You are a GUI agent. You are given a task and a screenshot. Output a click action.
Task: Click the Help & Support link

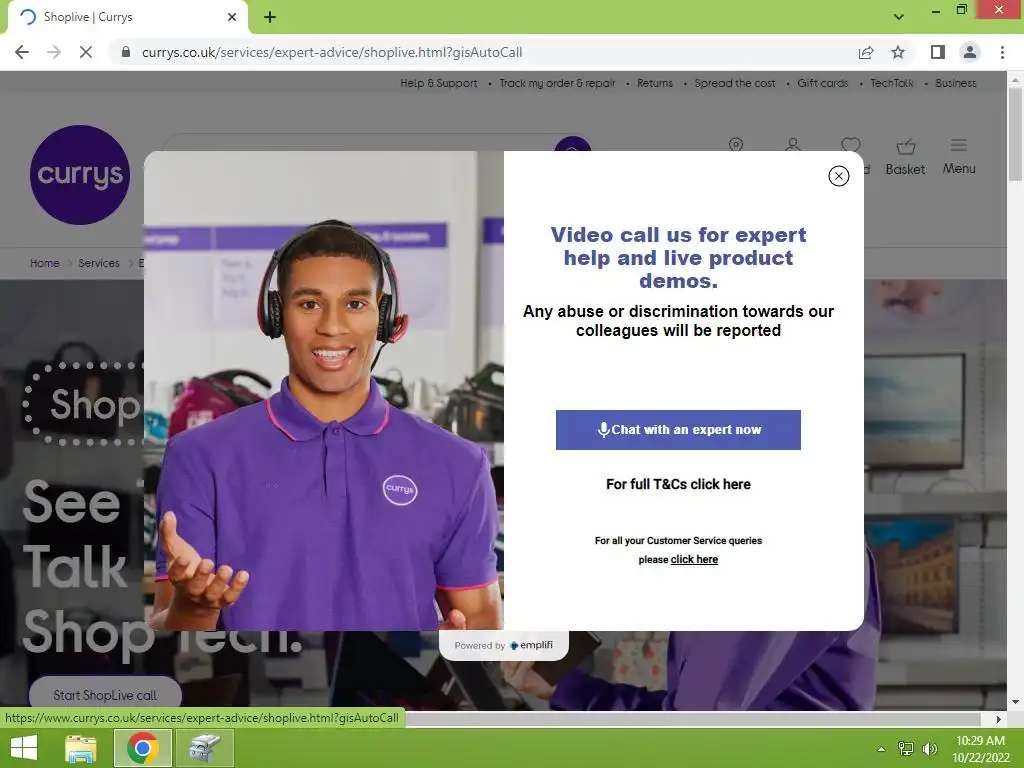(439, 83)
